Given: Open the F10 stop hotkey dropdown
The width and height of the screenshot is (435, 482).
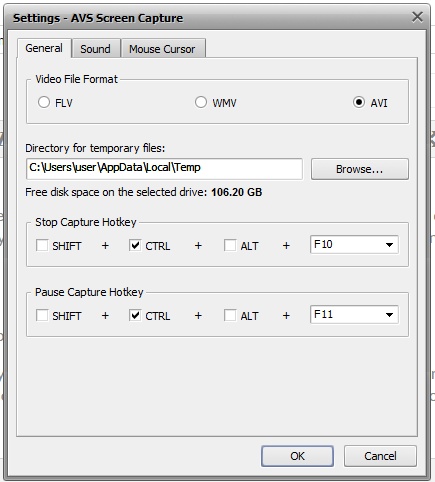Looking at the screenshot, I should (x=354, y=245).
